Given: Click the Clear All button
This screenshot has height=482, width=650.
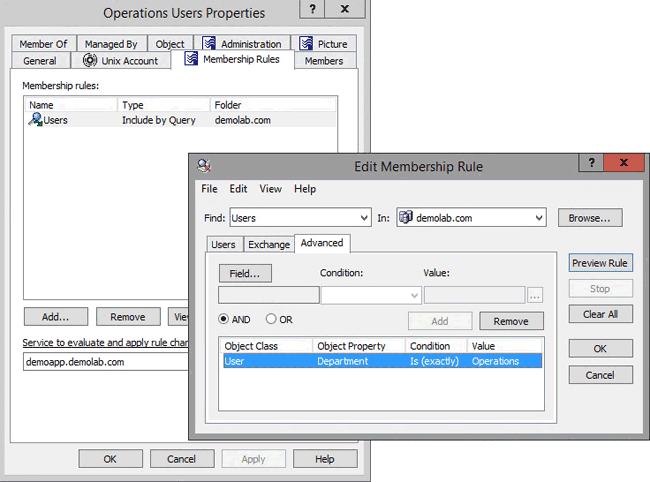Looking at the screenshot, I should [600, 314].
